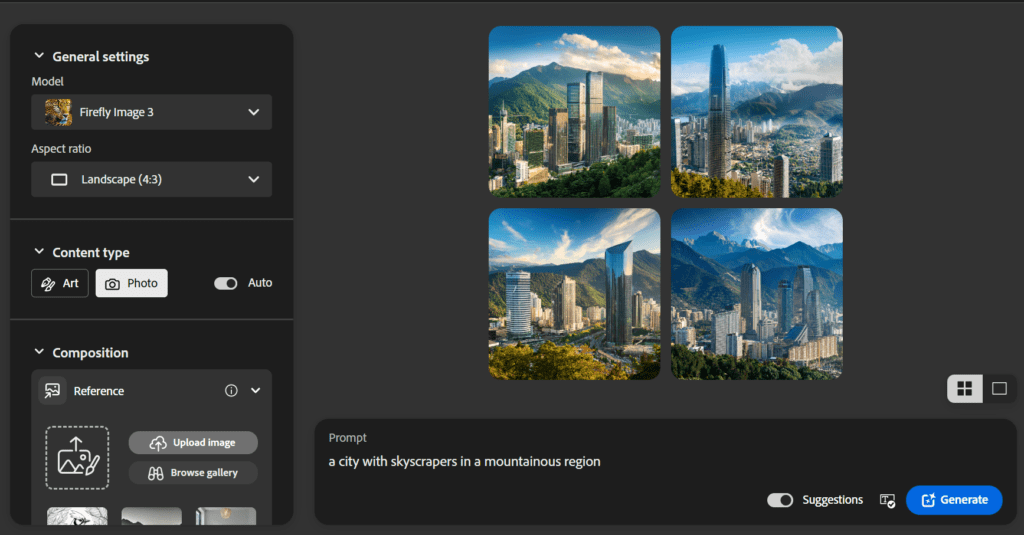This screenshot has height=535, width=1024.
Task: Open the Landscape (4:3) aspect ratio dropdown
Action: [x=152, y=180]
